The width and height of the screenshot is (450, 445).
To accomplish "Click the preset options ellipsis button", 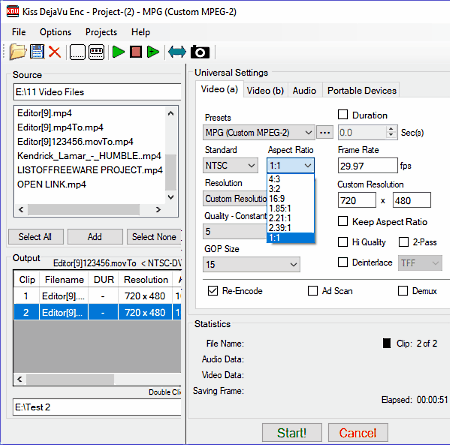I will pos(325,132).
